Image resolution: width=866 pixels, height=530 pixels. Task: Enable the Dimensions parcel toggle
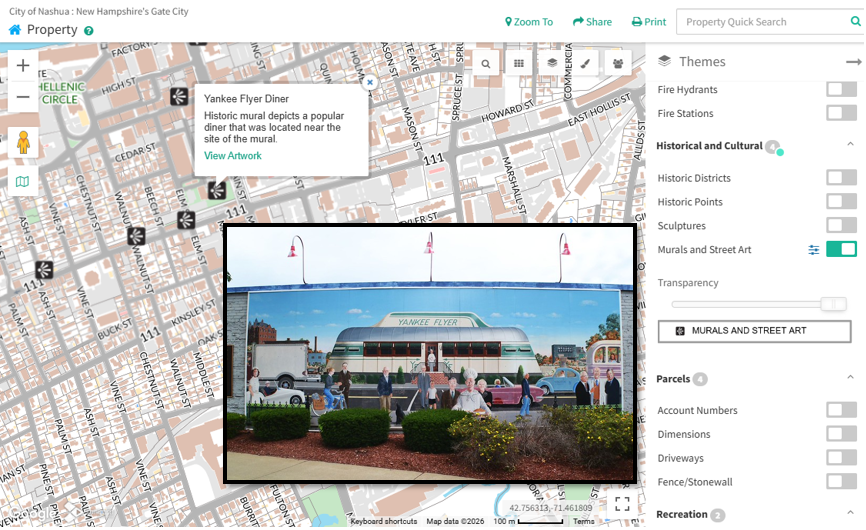point(842,433)
